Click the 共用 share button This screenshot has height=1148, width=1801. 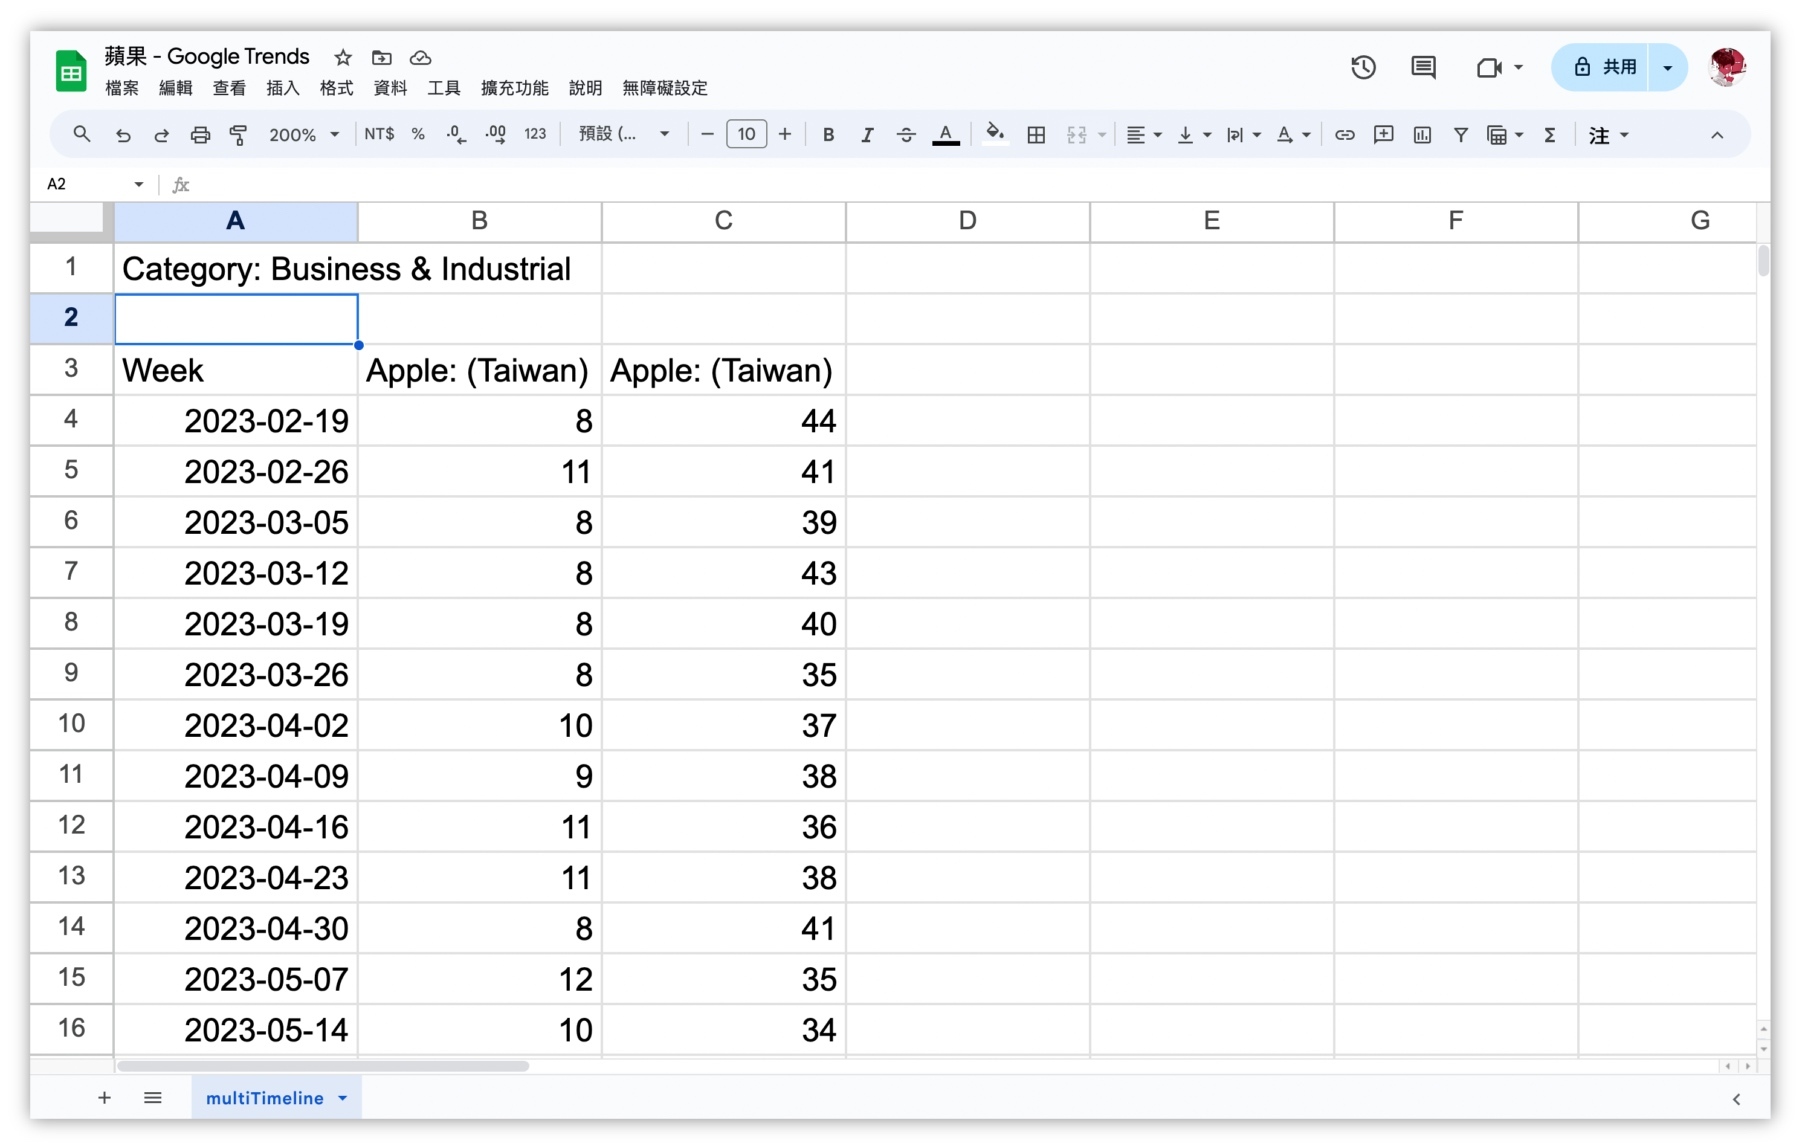tap(1606, 67)
